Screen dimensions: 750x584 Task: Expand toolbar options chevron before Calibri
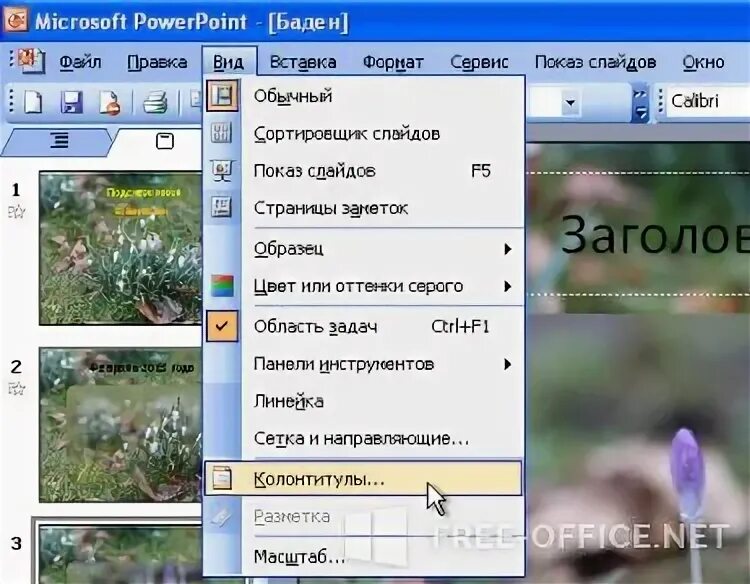[x=640, y=103]
